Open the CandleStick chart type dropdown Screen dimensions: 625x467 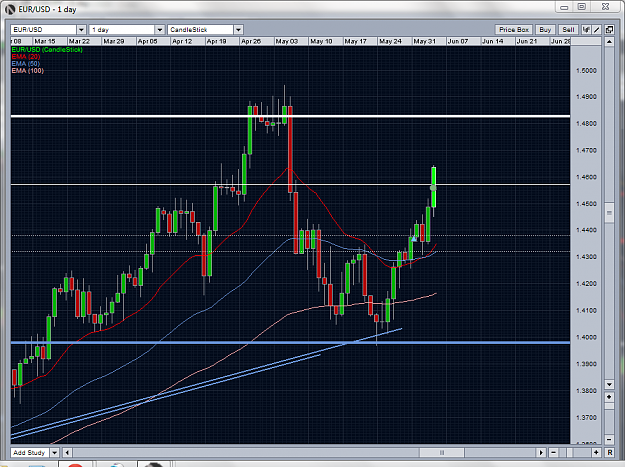tap(238, 29)
